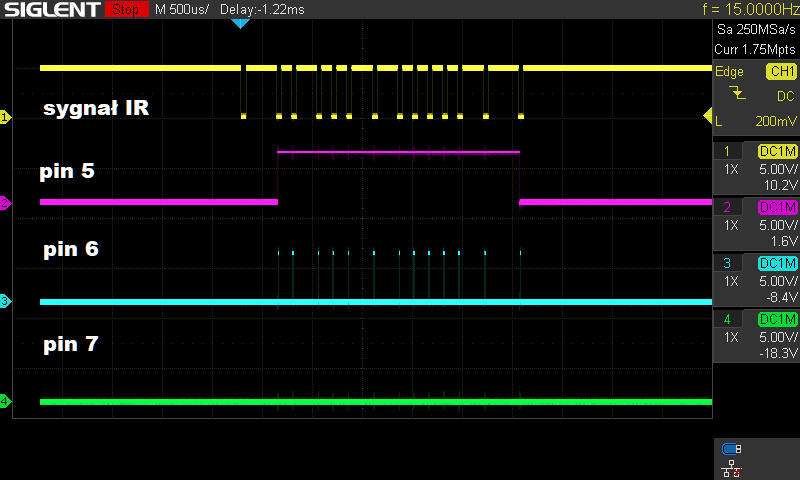The height and width of the screenshot is (480, 800).
Task: Click the yellow trigger level arrow marker
Action: [x=708, y=116]
